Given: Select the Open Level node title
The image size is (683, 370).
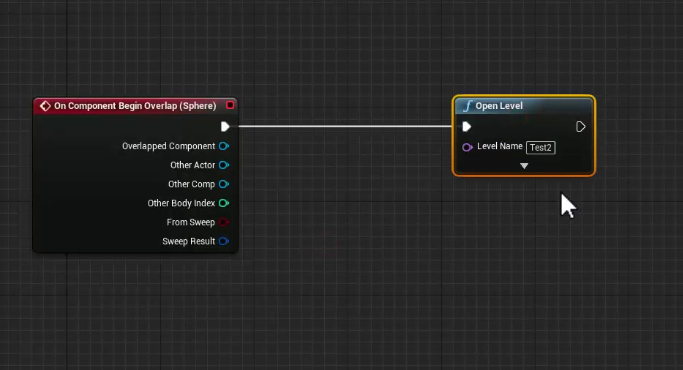Looking at the screenshot, I should tap(499, 106).
